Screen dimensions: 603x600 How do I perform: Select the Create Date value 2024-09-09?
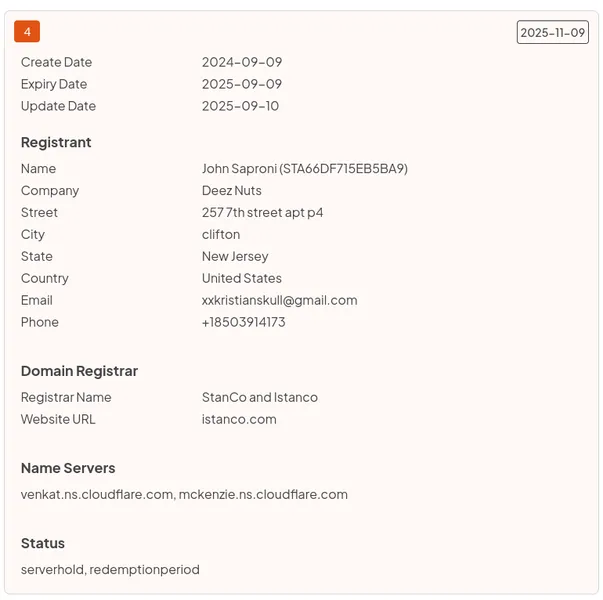point(242,62)
